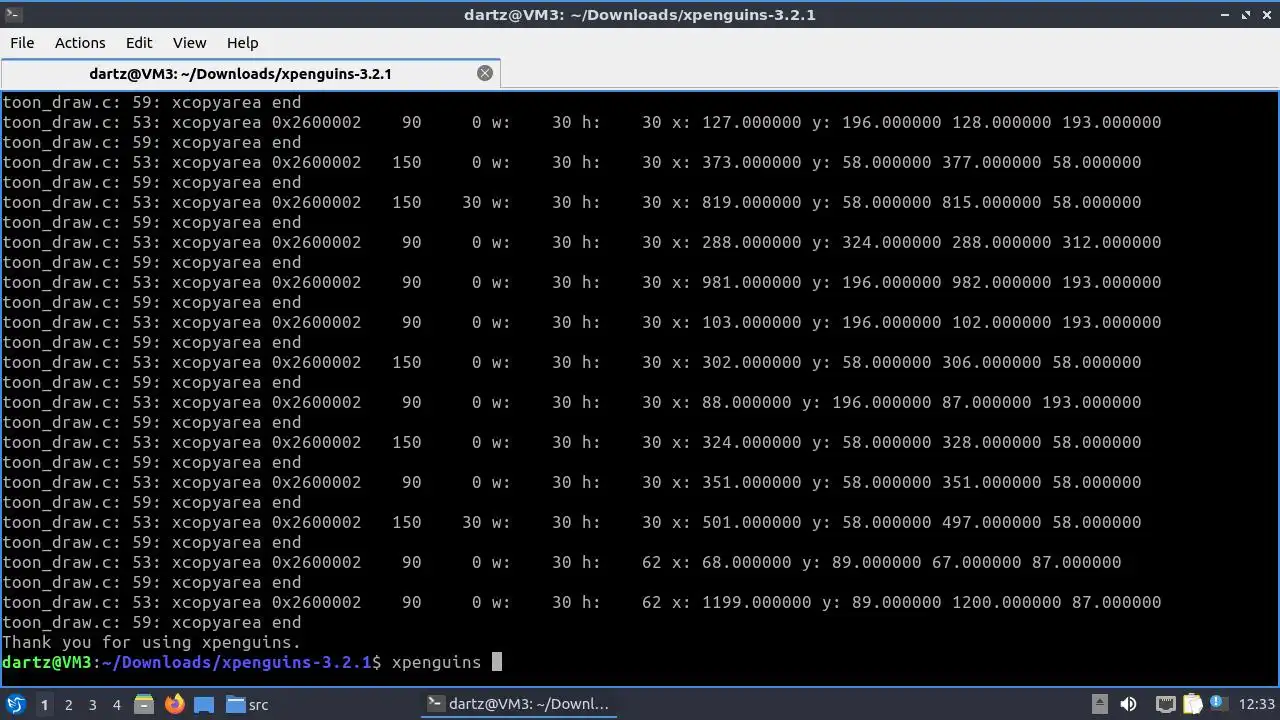The height and width of the screenshot is (720, 1280).
Task: Click the shell prompt dartz@VM3
Action: [46, 662]
